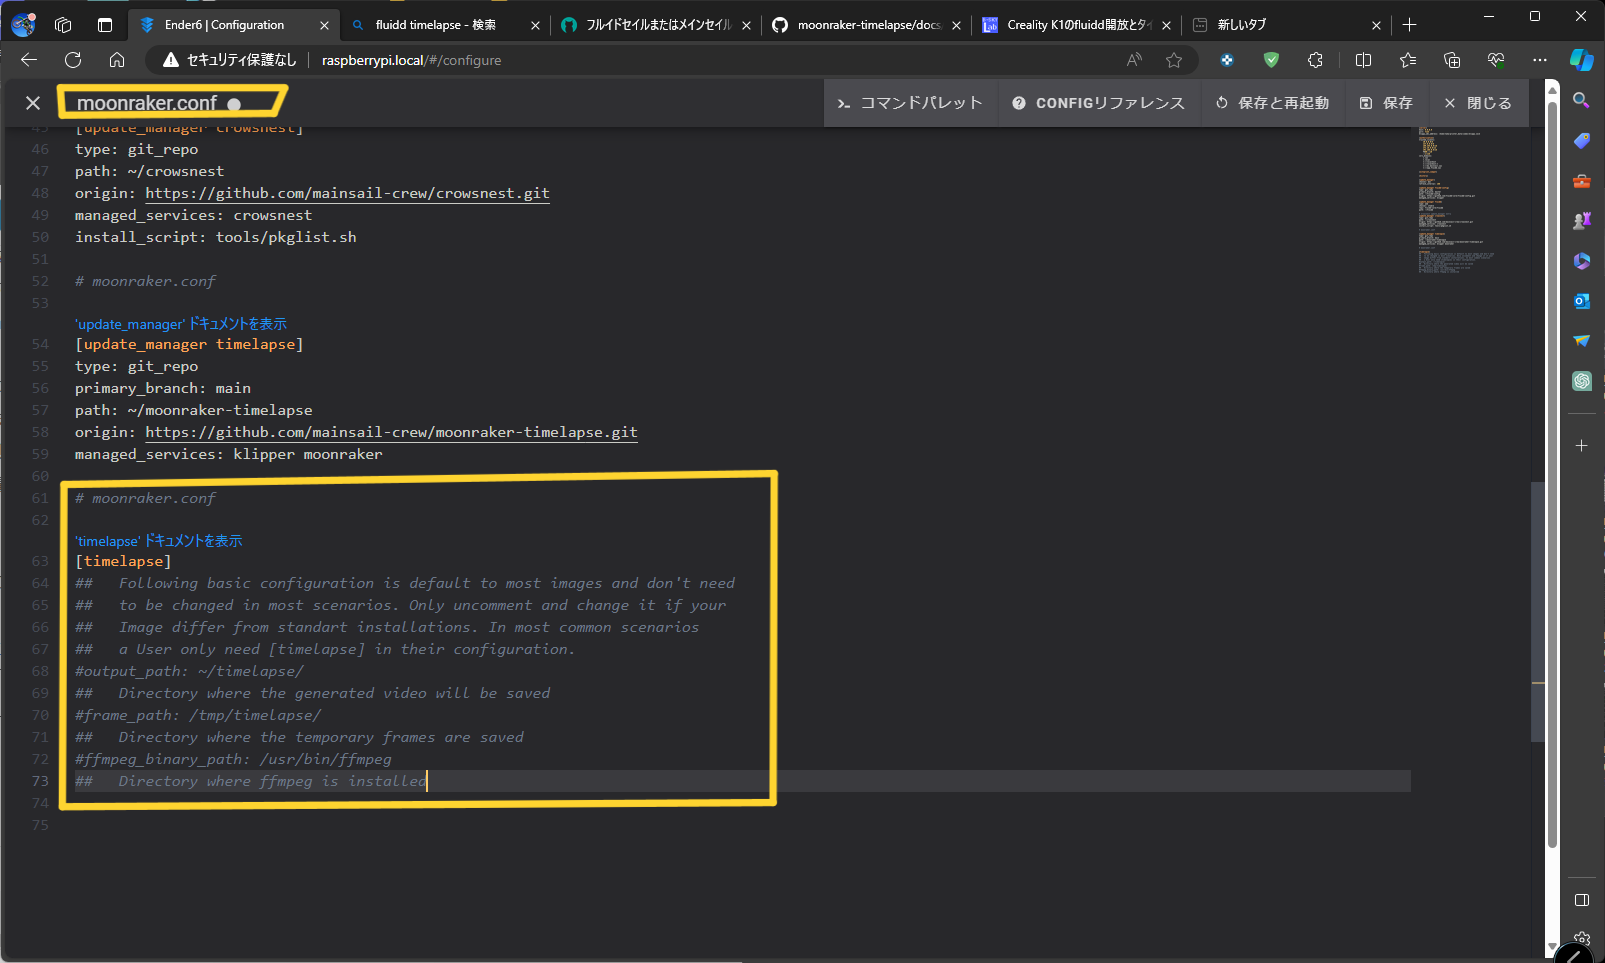Open 'update_manager' ドキュメントを表示 link

pos(181,324)
